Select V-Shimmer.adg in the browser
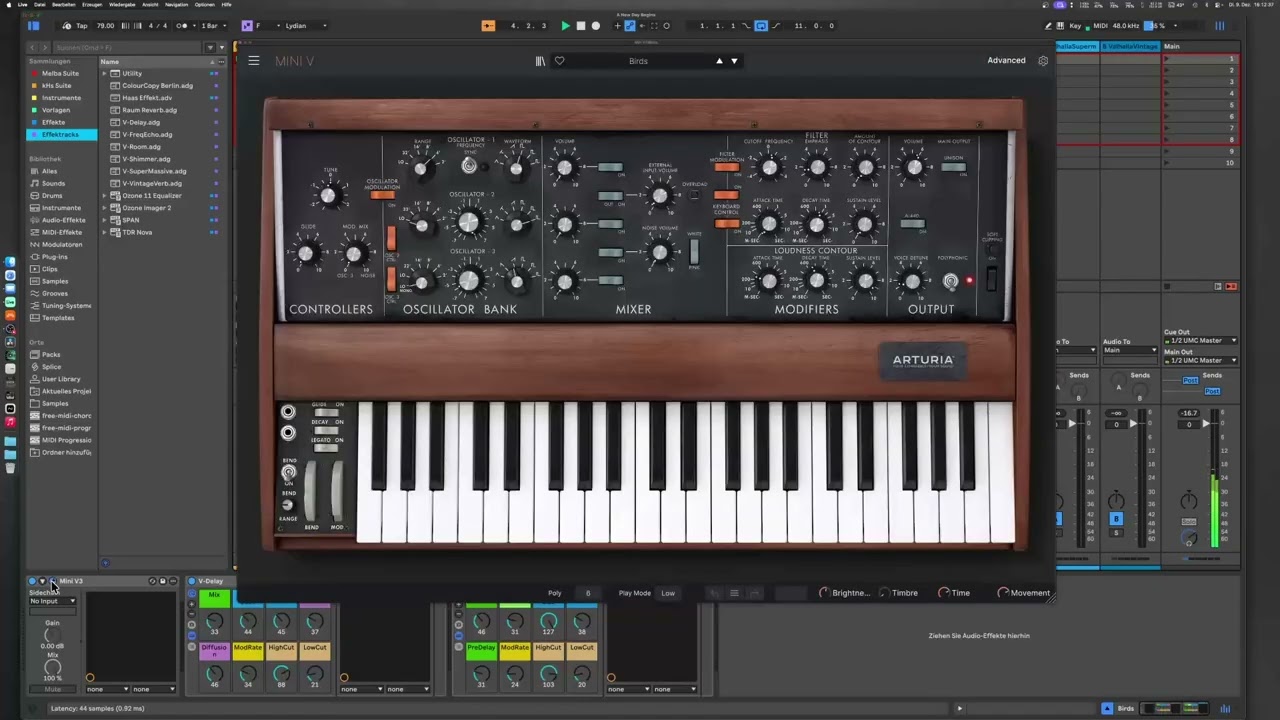1280x720 pixels. (146, 159)
